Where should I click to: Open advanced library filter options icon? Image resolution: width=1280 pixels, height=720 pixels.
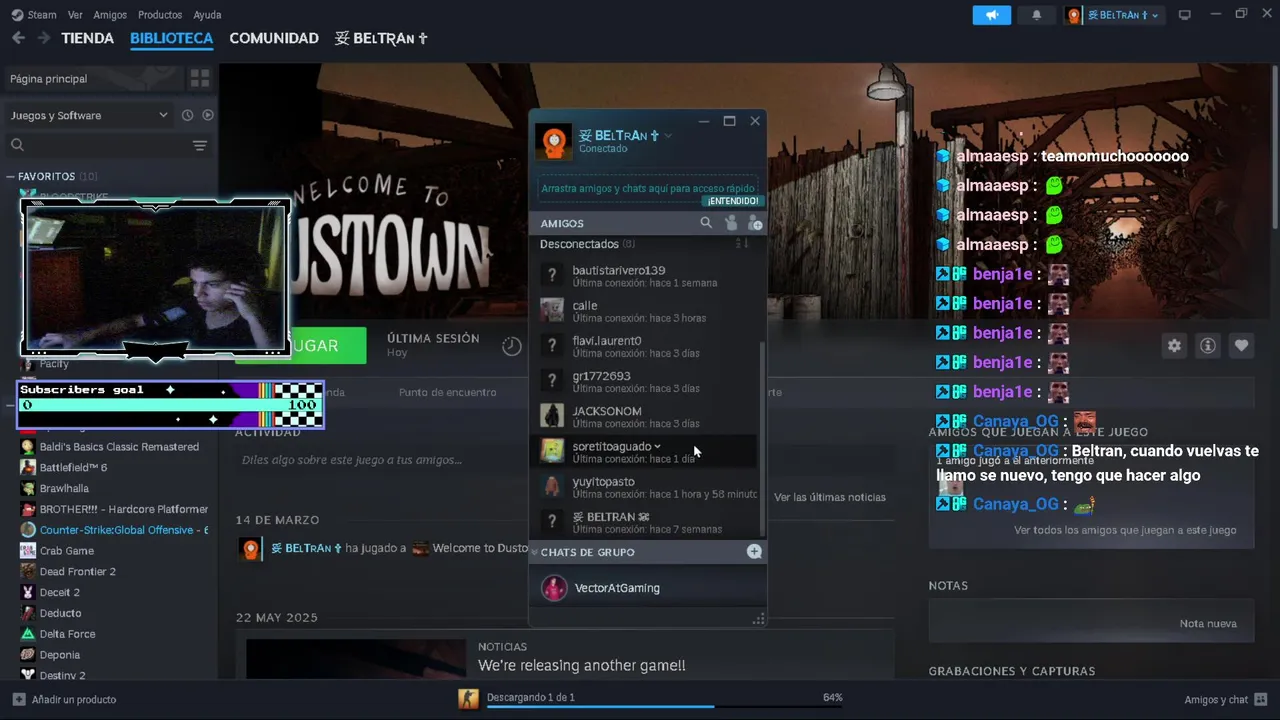pyautogui.click(x=200, y=146)
